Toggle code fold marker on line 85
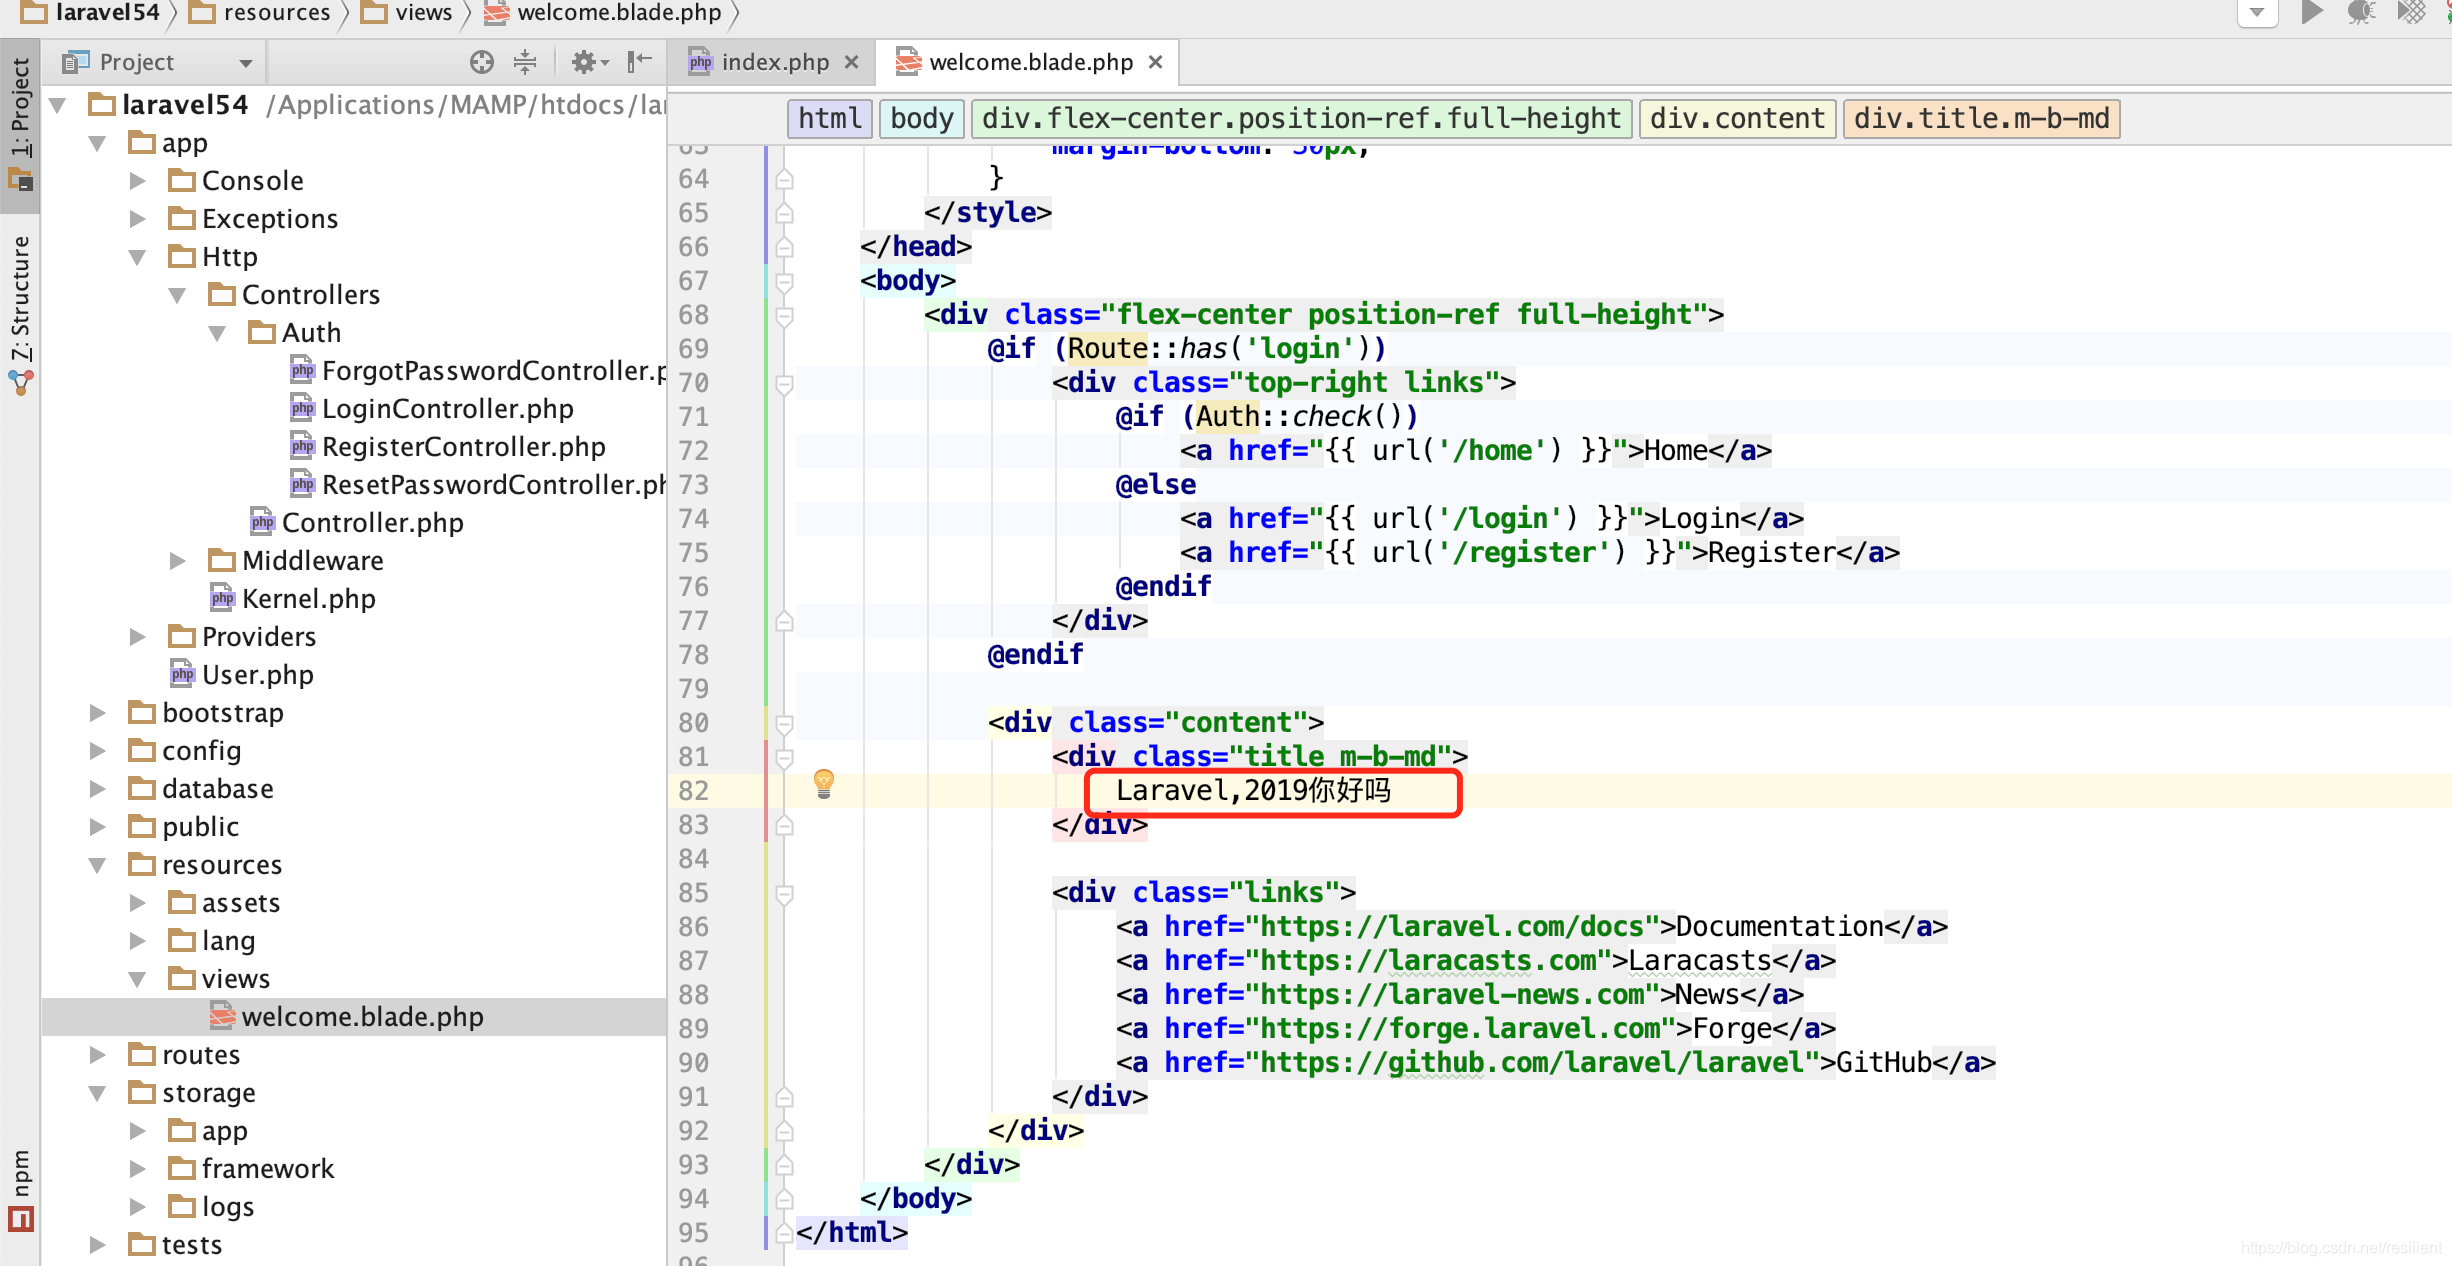Image resolution: width=2452 pixels, height=1266 pixels. coord(785,893)
